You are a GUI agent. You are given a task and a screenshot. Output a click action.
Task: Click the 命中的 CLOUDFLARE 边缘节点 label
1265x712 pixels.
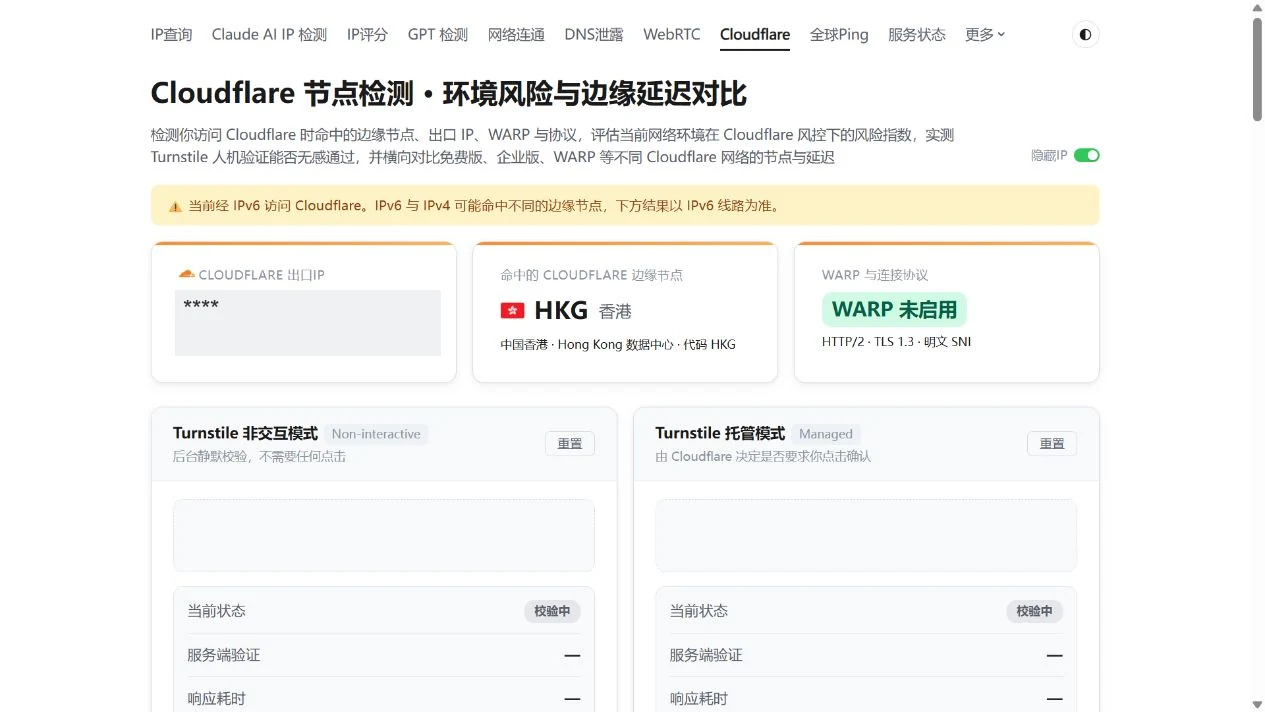click(592, 275)
